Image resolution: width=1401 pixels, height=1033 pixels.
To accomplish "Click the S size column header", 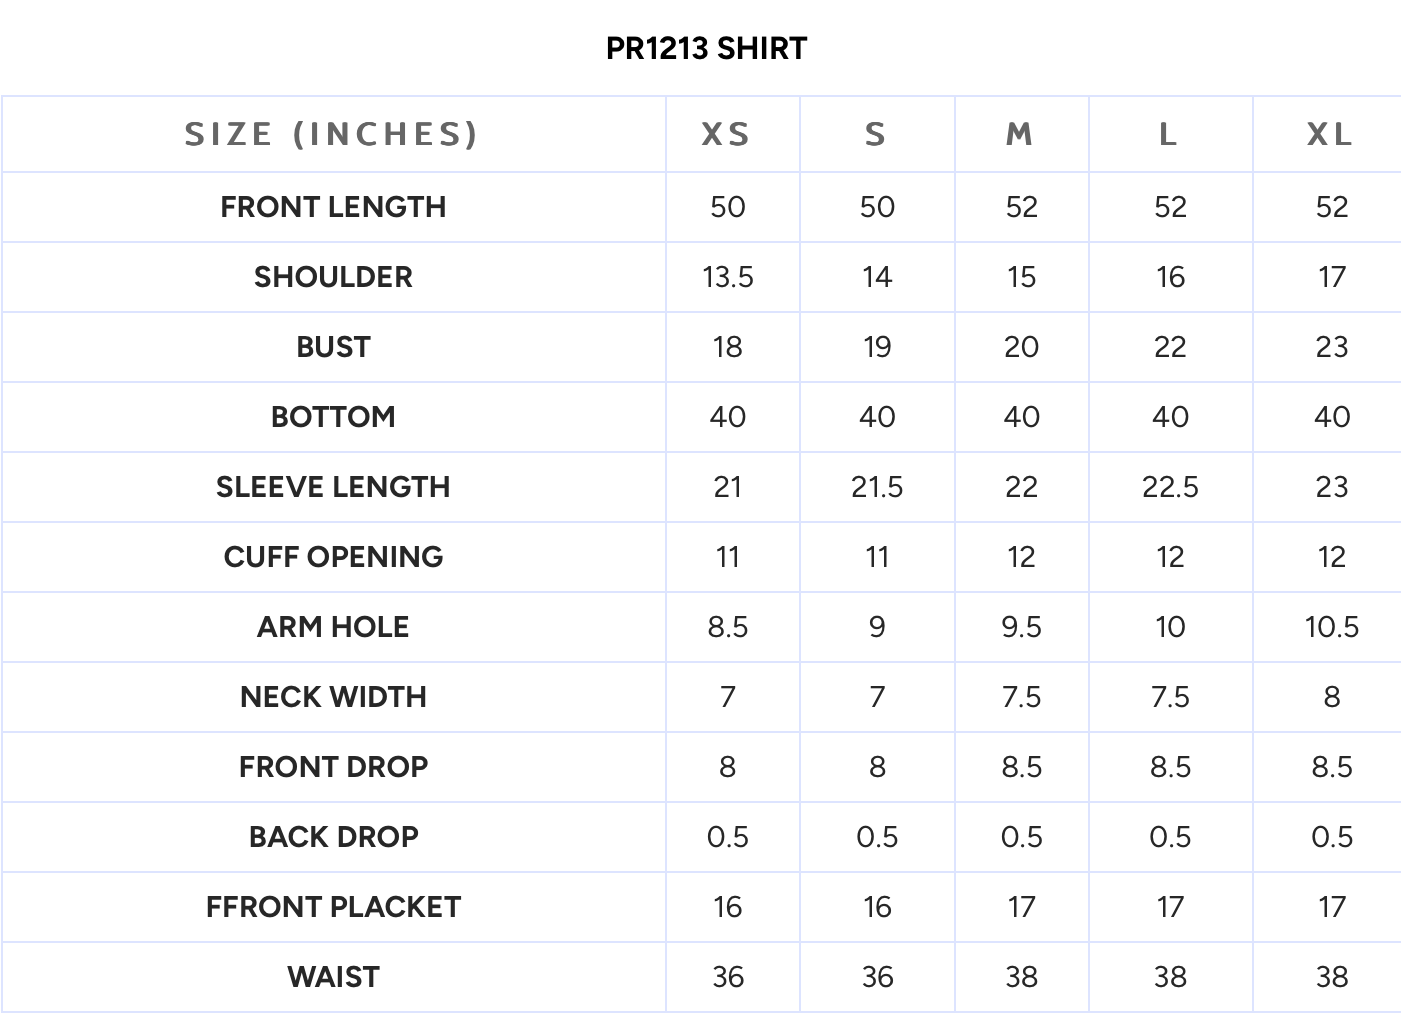I will click(876, 134).
